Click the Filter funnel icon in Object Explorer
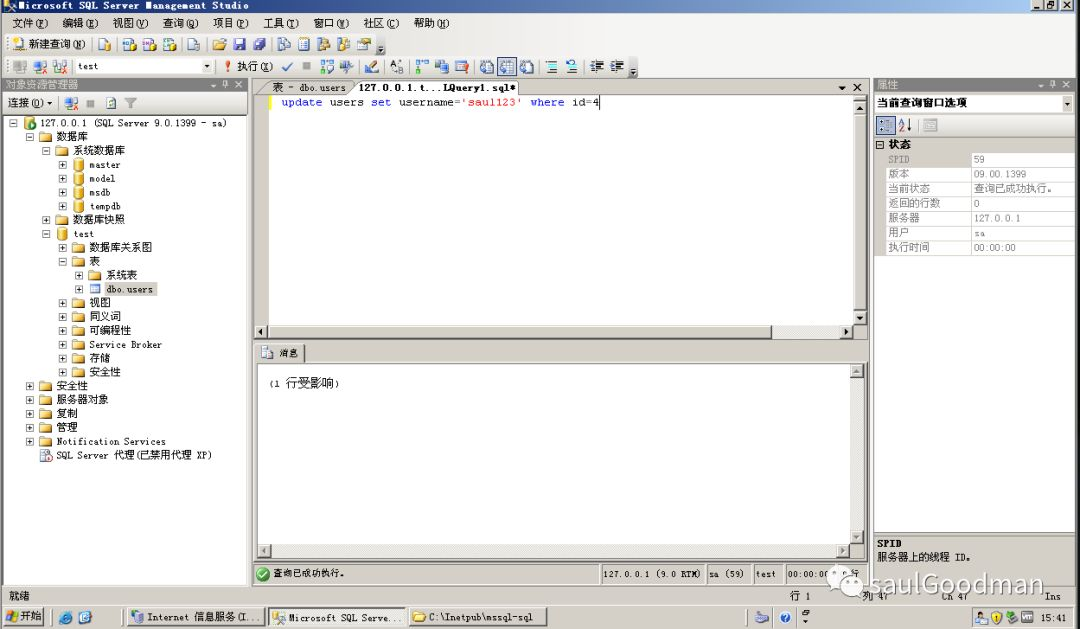This screenshot has width=1080, height=629. pyautogui.click(x=131, y=103)
